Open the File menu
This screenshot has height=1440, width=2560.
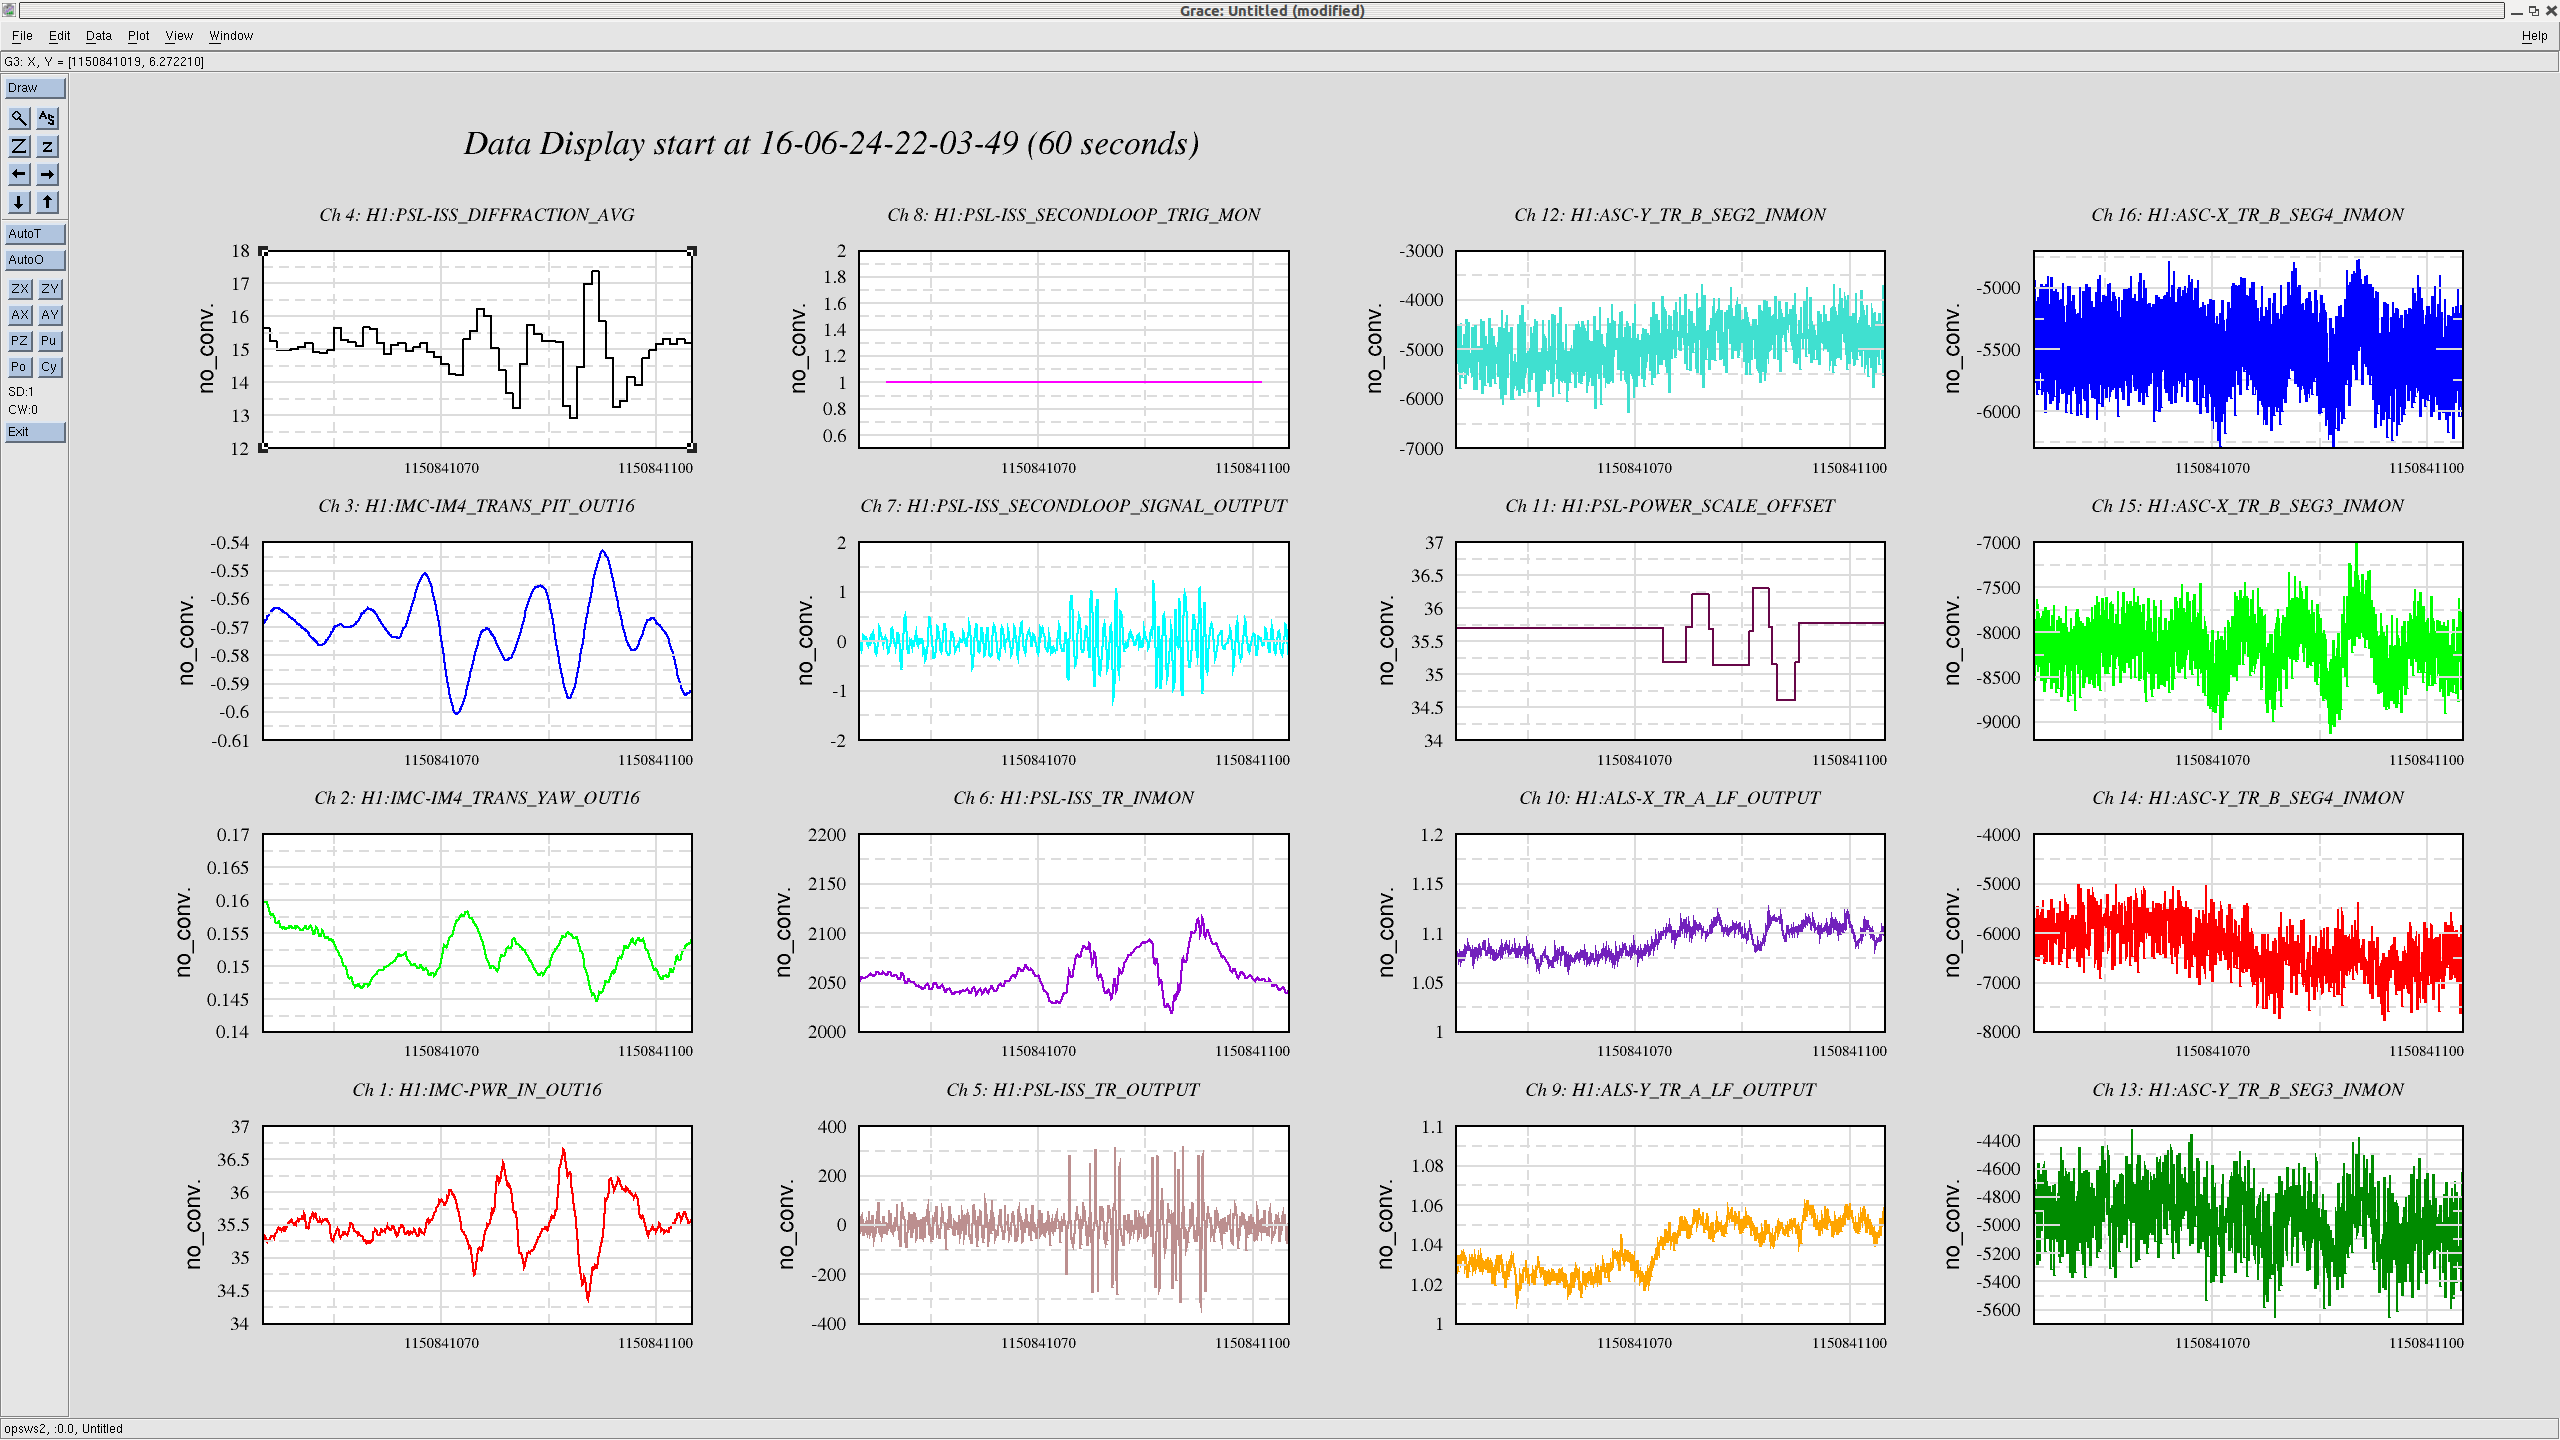tap(22, 36)
